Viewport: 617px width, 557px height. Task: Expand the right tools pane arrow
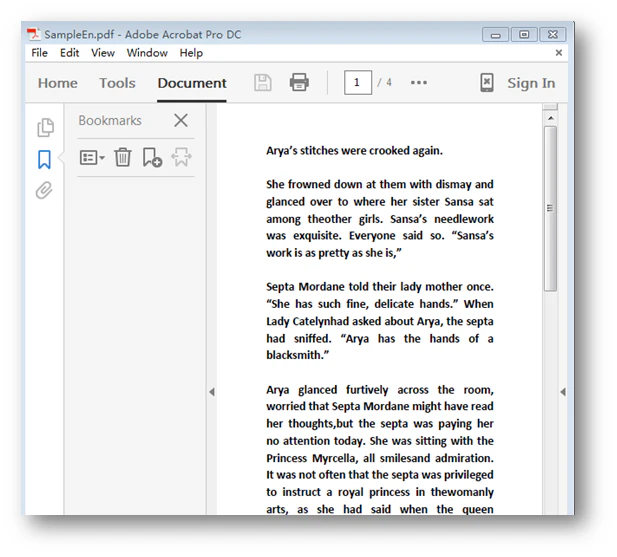pos(563,392)
